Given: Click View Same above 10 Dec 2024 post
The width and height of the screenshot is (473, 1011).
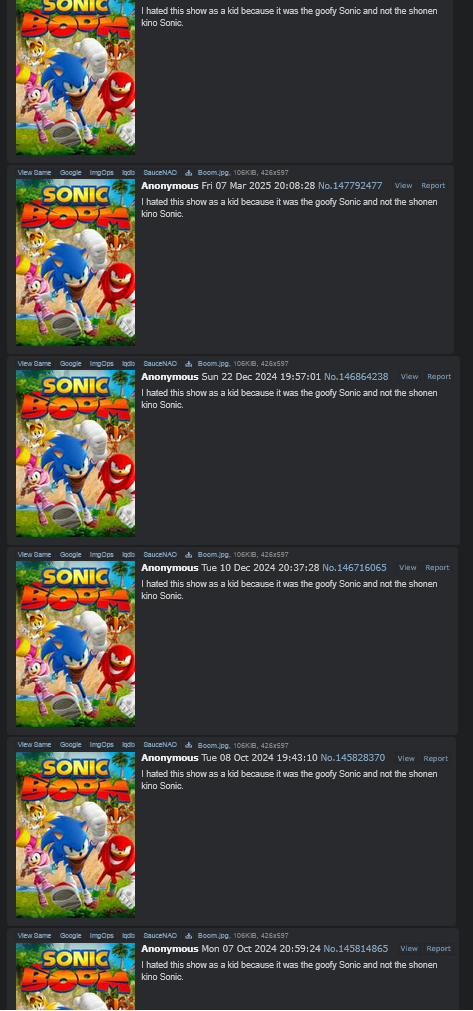Looking at the screenshot, I should click(34, 555).
